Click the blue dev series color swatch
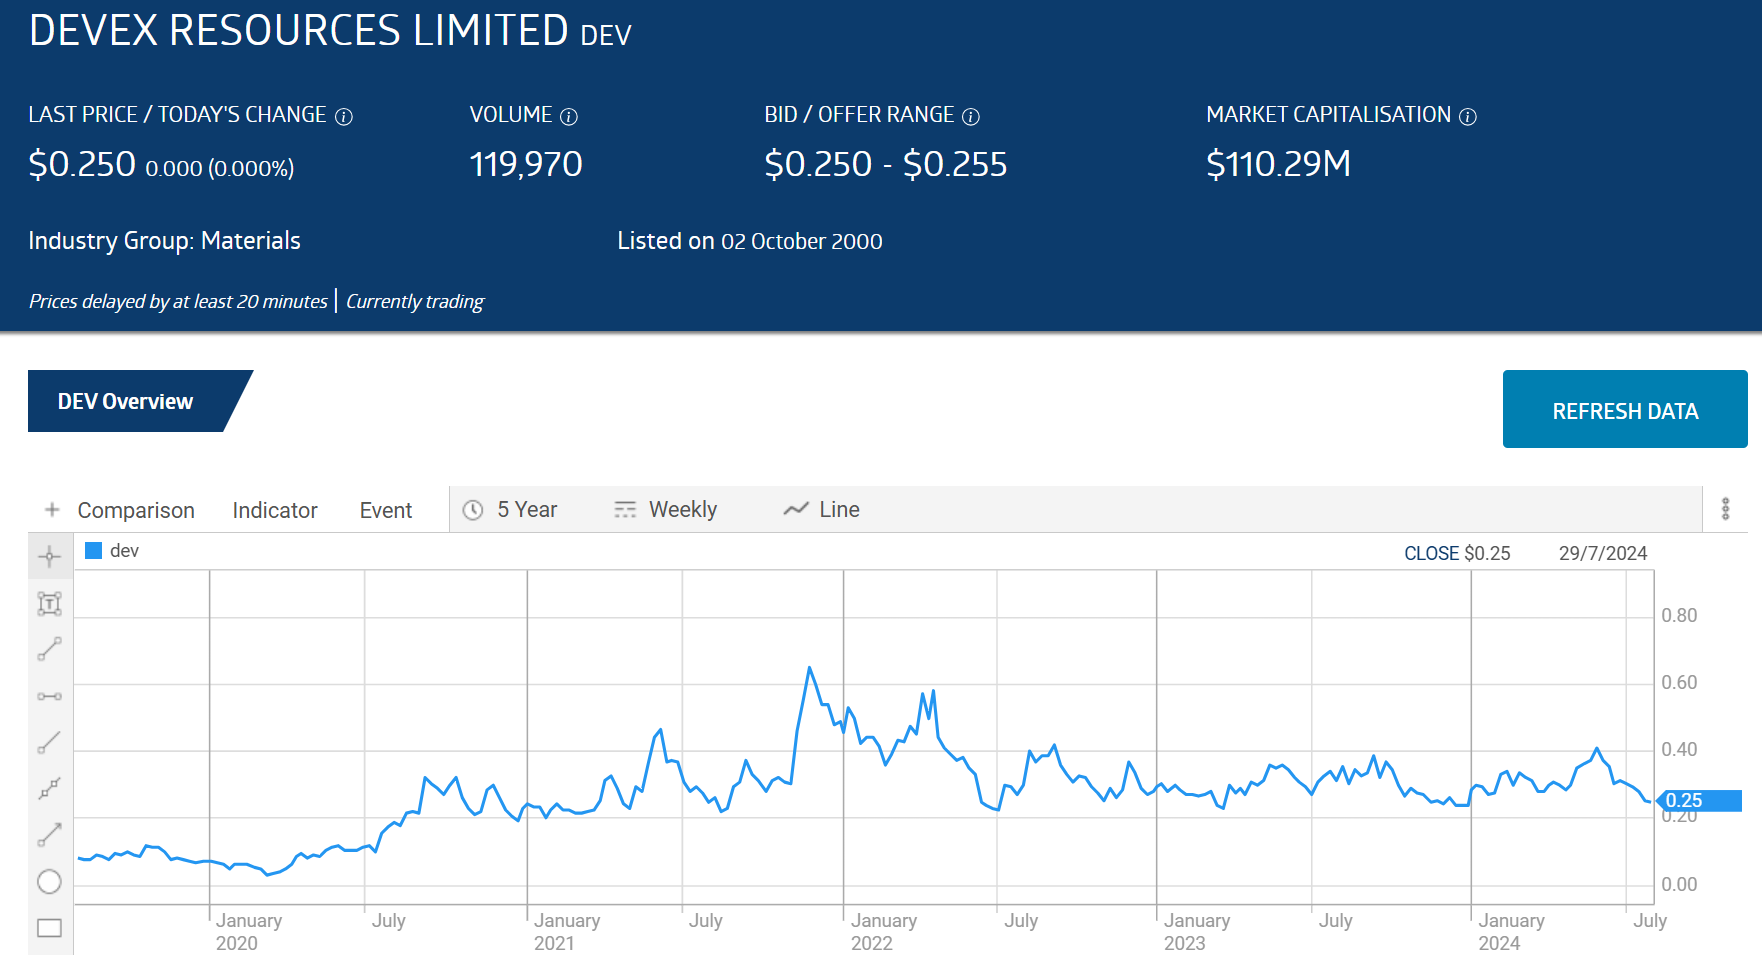 [94, 551]
